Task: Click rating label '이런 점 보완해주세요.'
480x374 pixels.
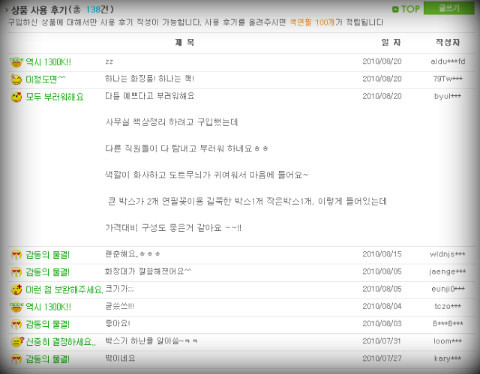Action: point(64,290)
